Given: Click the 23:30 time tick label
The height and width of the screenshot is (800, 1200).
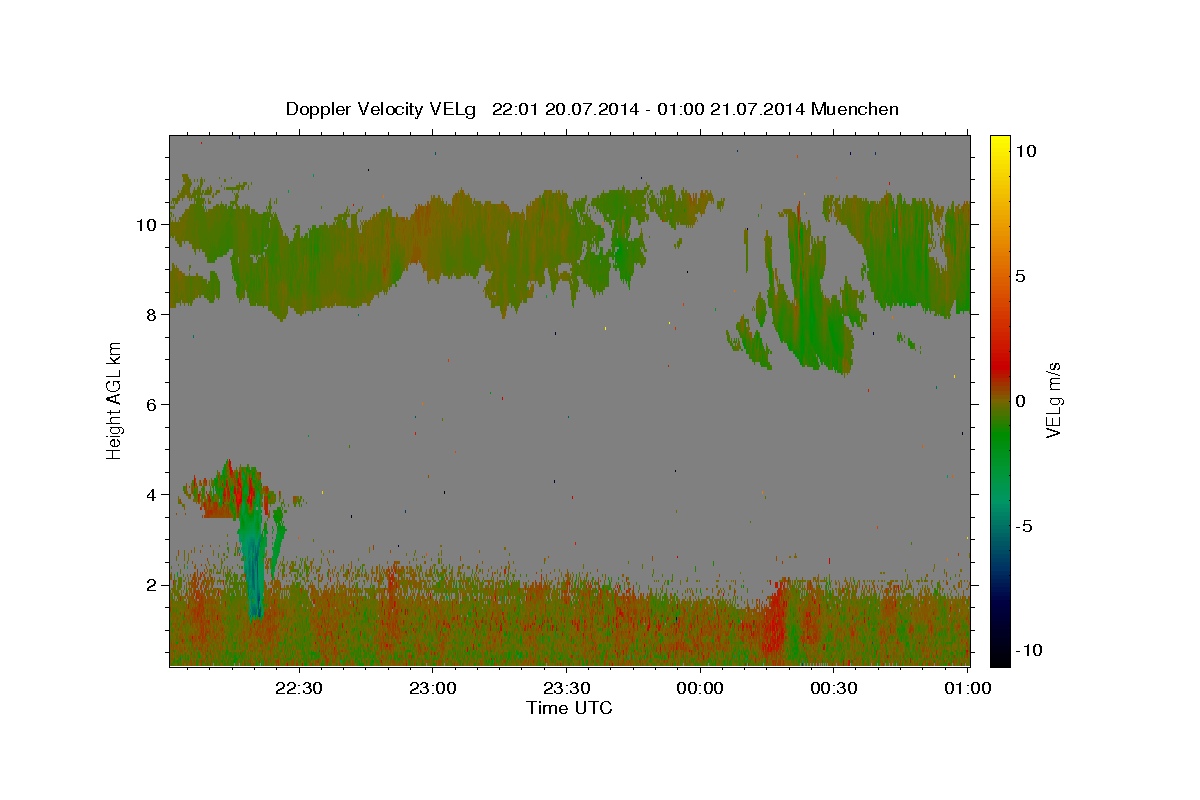Looking at the screenshot, I should (x=566, y=688).
